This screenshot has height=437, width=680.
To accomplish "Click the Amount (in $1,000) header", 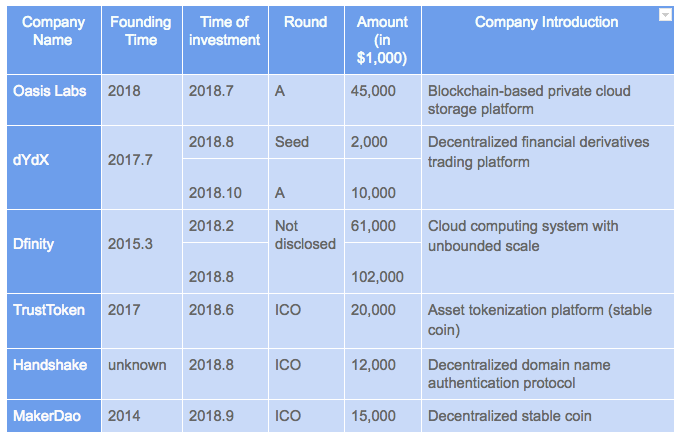I will 381,40.
